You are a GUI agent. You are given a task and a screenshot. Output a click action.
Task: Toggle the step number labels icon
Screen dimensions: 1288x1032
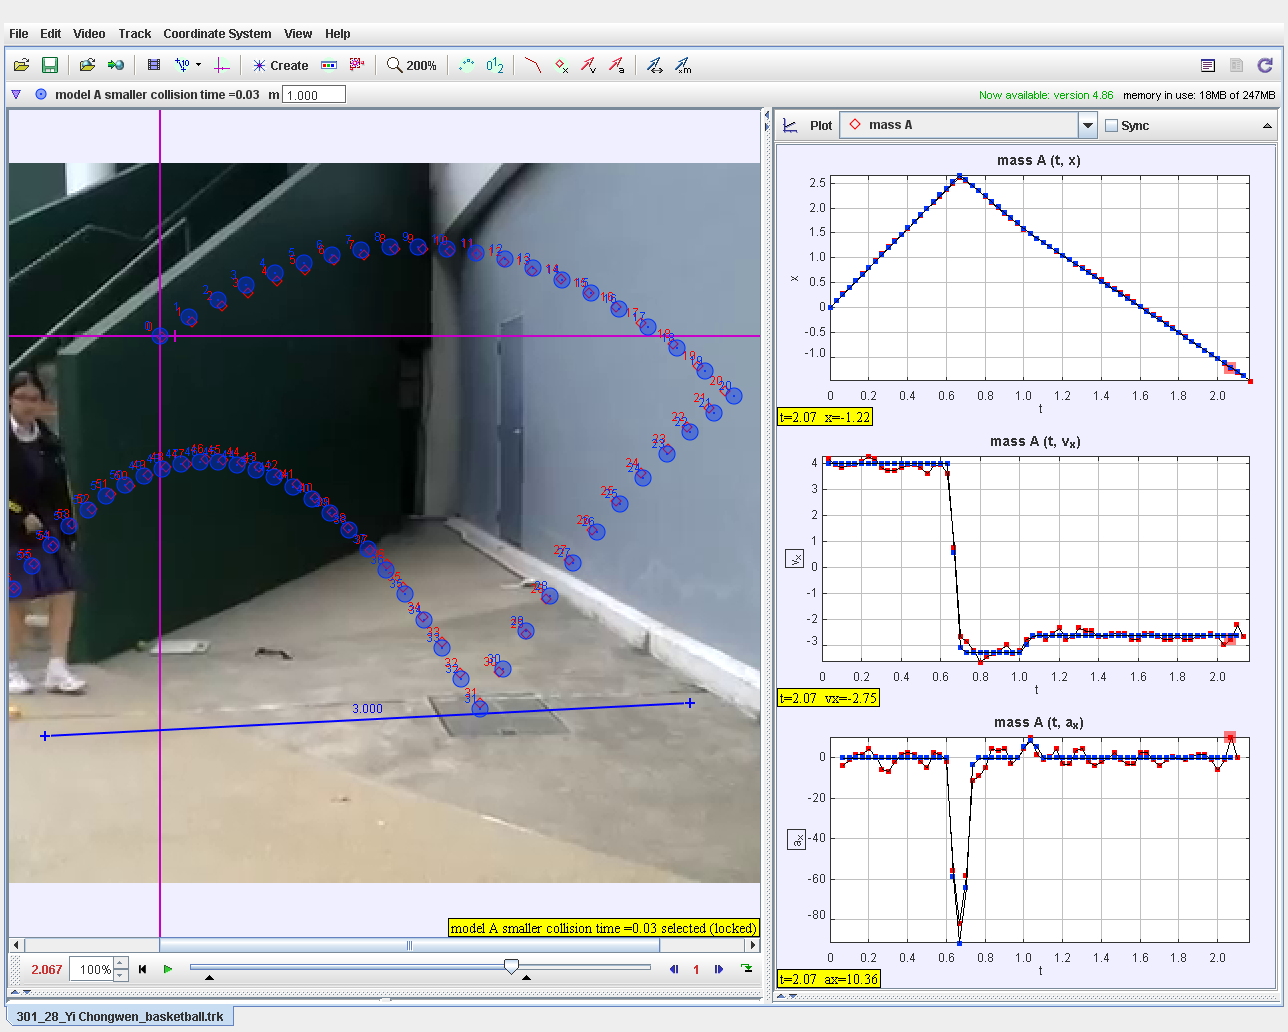click(495, 65)
